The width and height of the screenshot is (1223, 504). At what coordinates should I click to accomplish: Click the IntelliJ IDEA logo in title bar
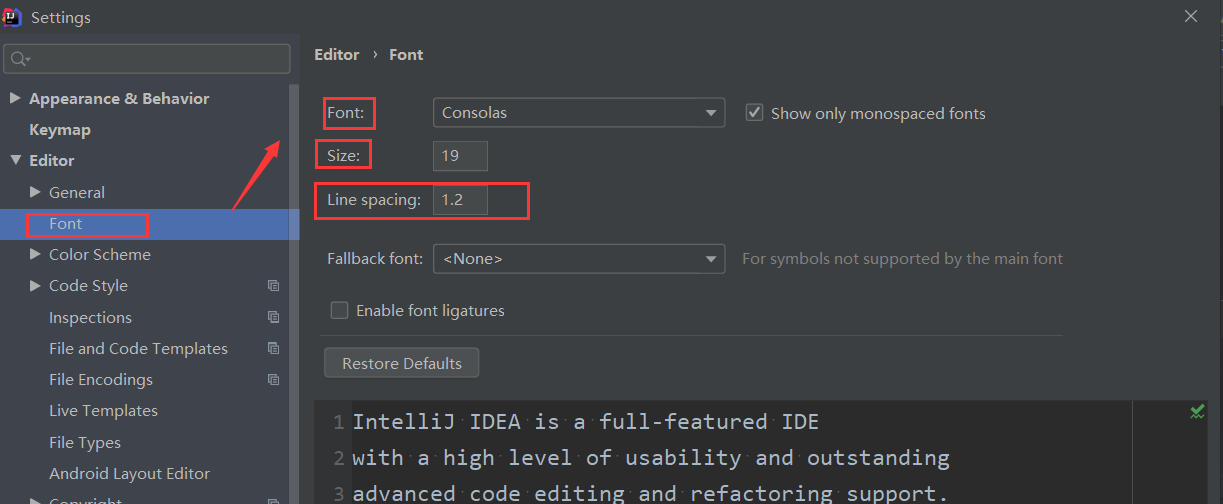click(13, 17)
